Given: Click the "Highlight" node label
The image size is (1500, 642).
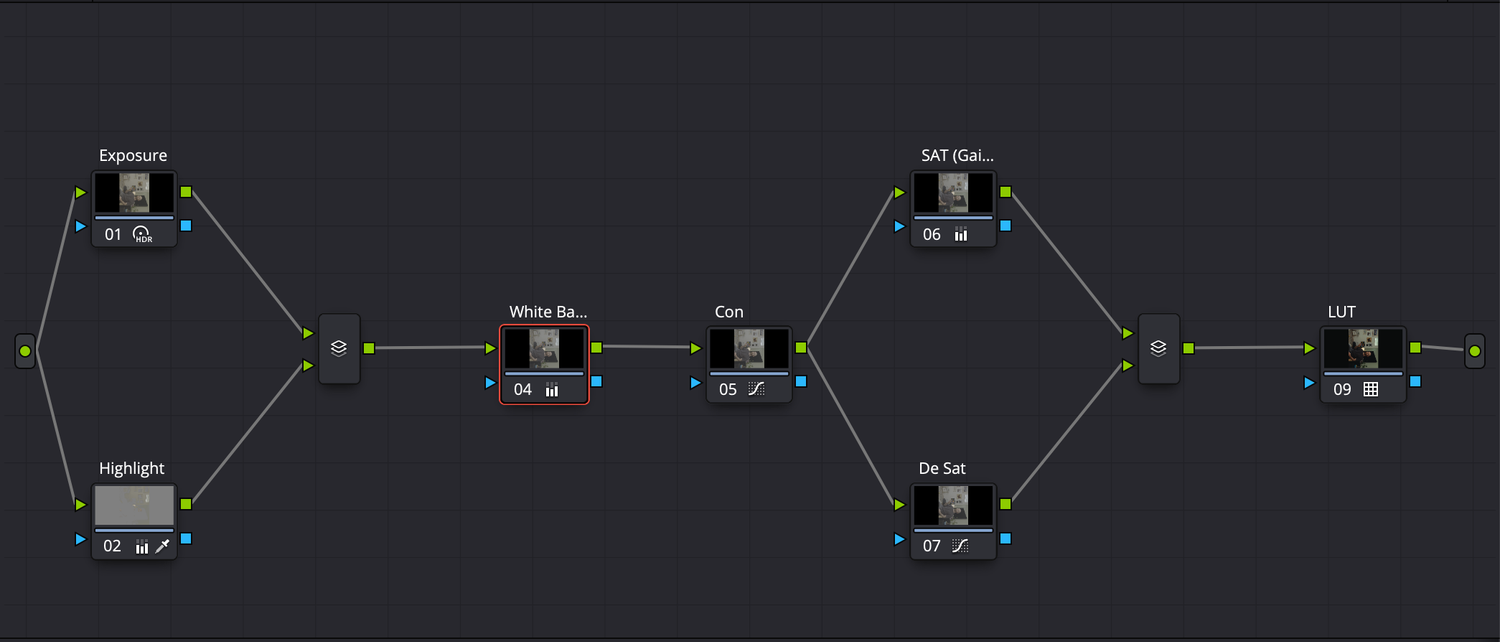Looking at the screenshot, I should click(x=132, y=469).
